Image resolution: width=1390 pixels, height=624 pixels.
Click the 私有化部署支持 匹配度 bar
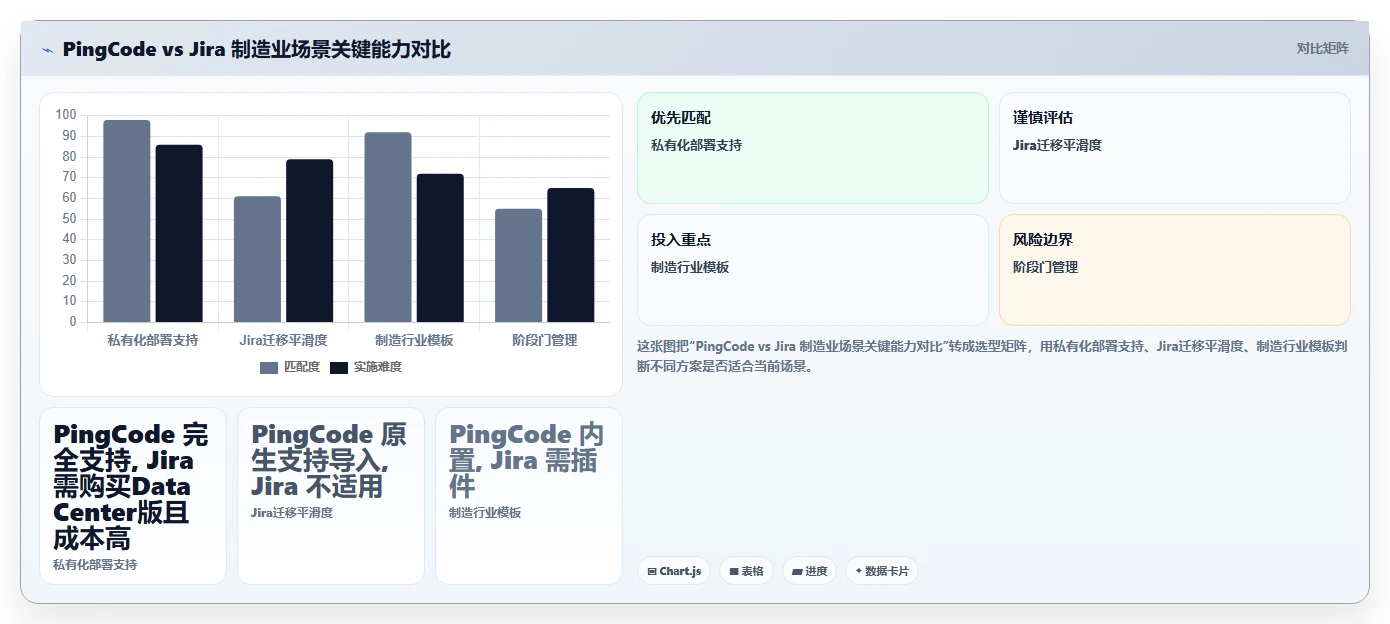click(x=127, y=221)
